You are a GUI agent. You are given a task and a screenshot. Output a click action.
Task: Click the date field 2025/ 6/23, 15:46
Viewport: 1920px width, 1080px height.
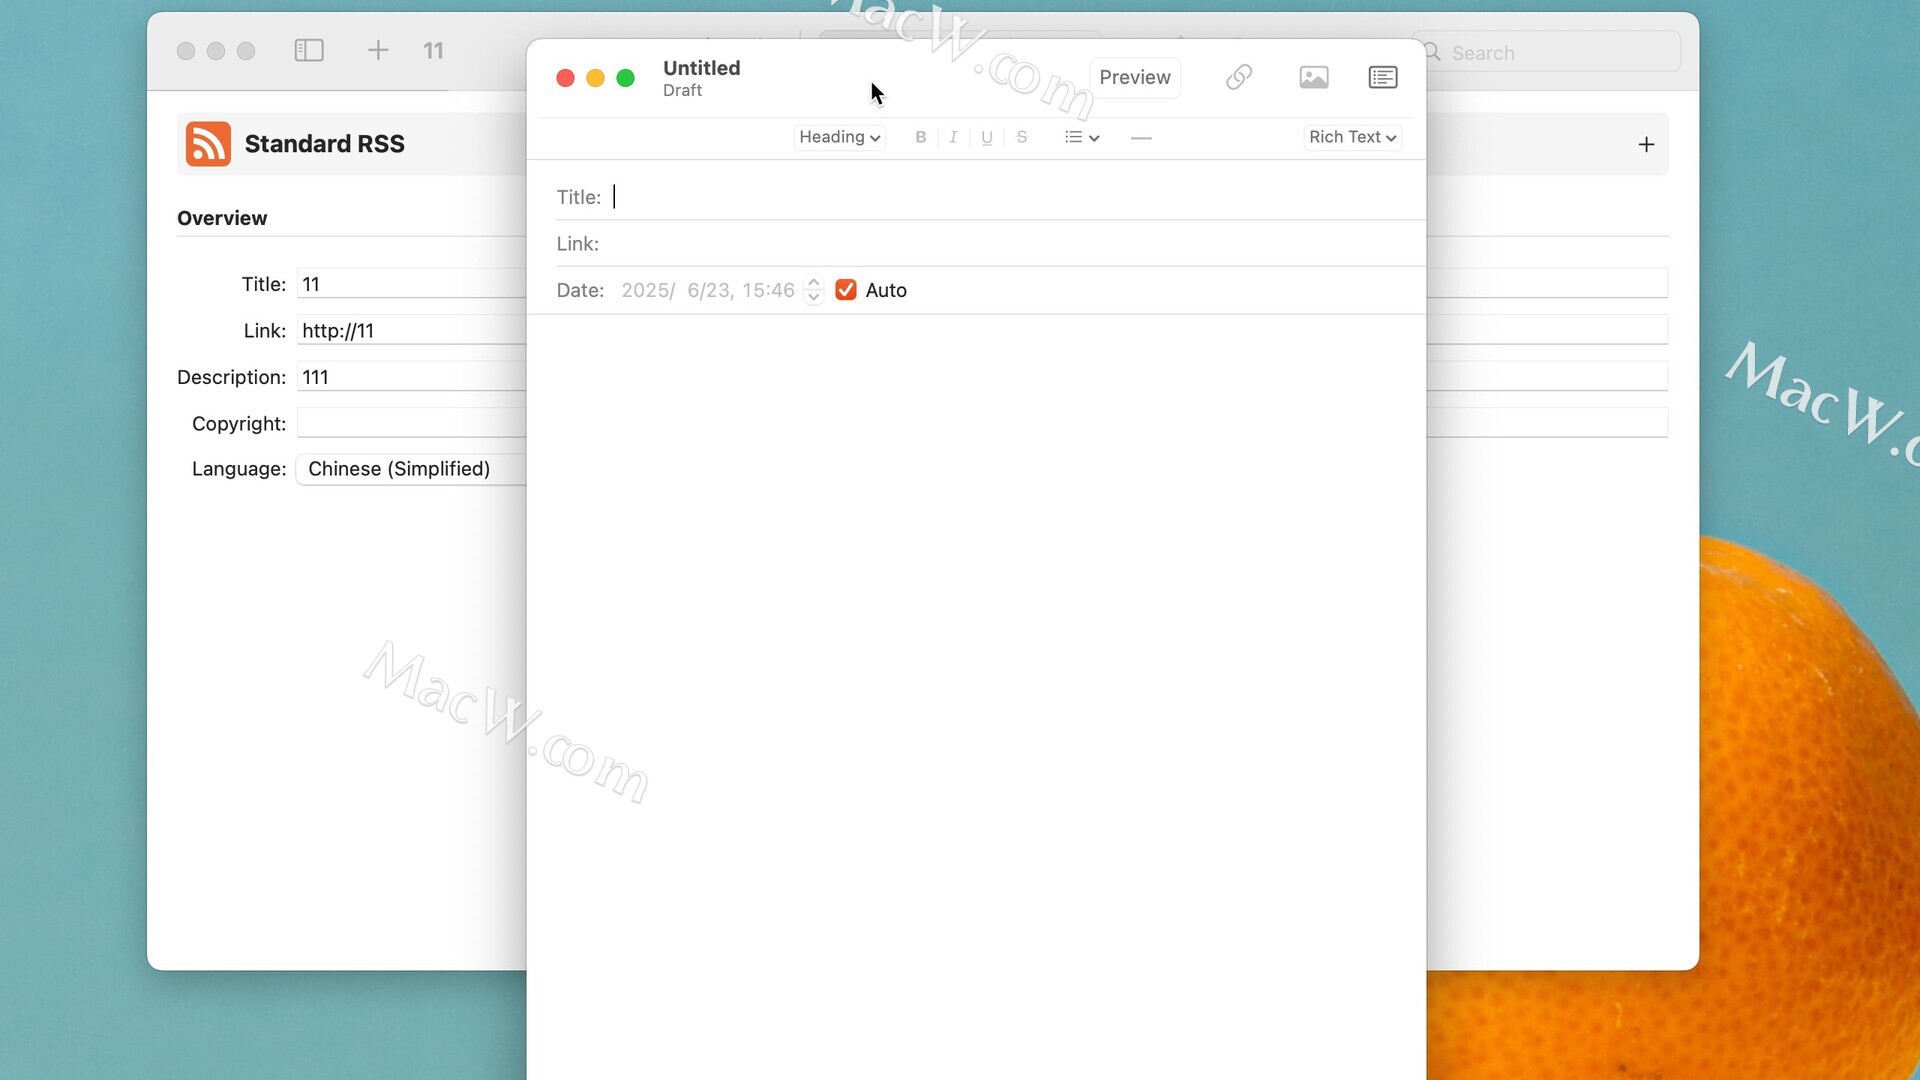click(x=707, y=290)
